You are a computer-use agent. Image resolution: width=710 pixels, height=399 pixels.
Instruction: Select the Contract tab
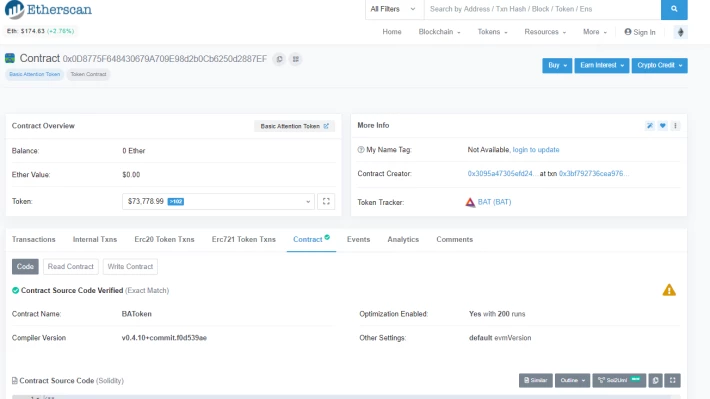(x=311, y=240)
